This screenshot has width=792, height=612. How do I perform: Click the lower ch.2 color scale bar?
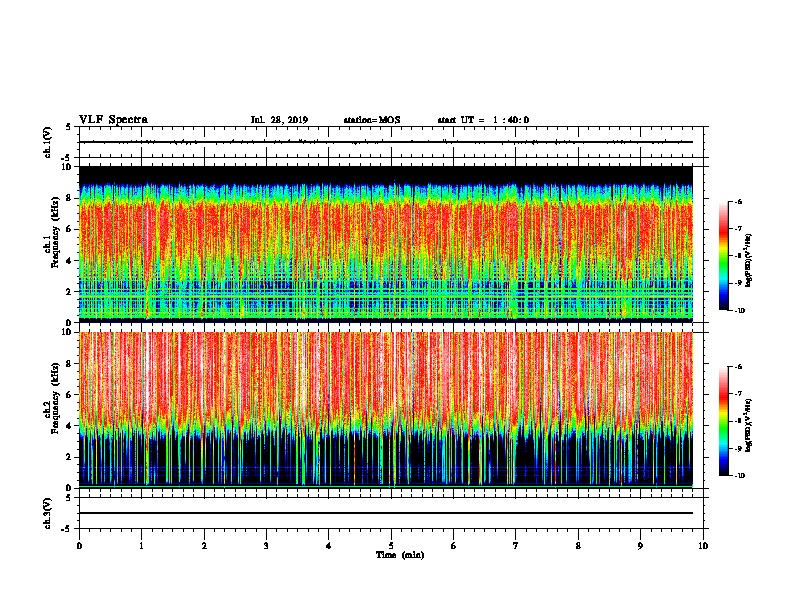[723, 421]
